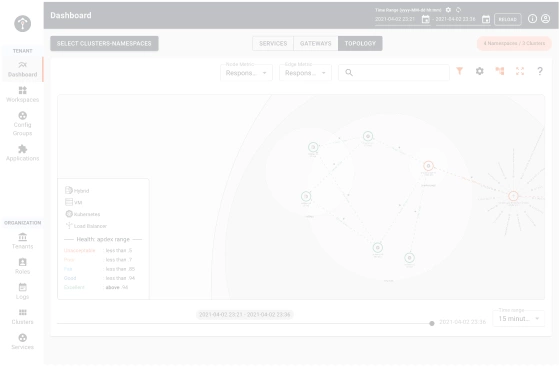This screenshot has height=368, width=559.
Task: Switch to the GATEWAYS tab
Action: pos(316,44)
